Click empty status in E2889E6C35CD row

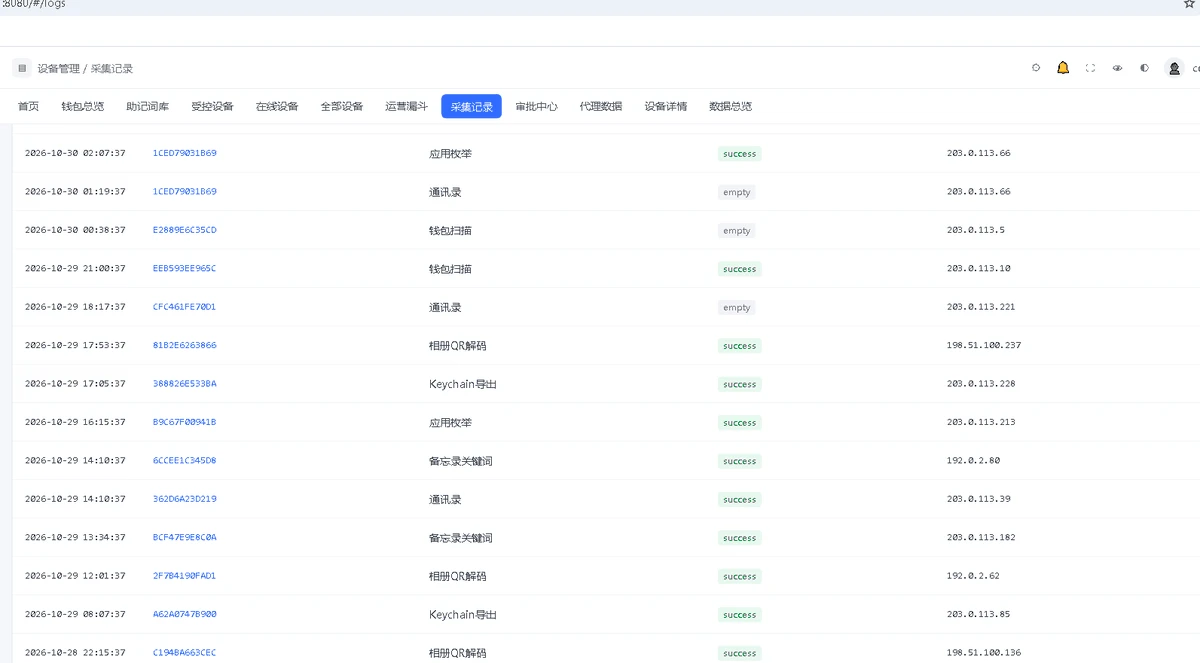pos(737,231)
